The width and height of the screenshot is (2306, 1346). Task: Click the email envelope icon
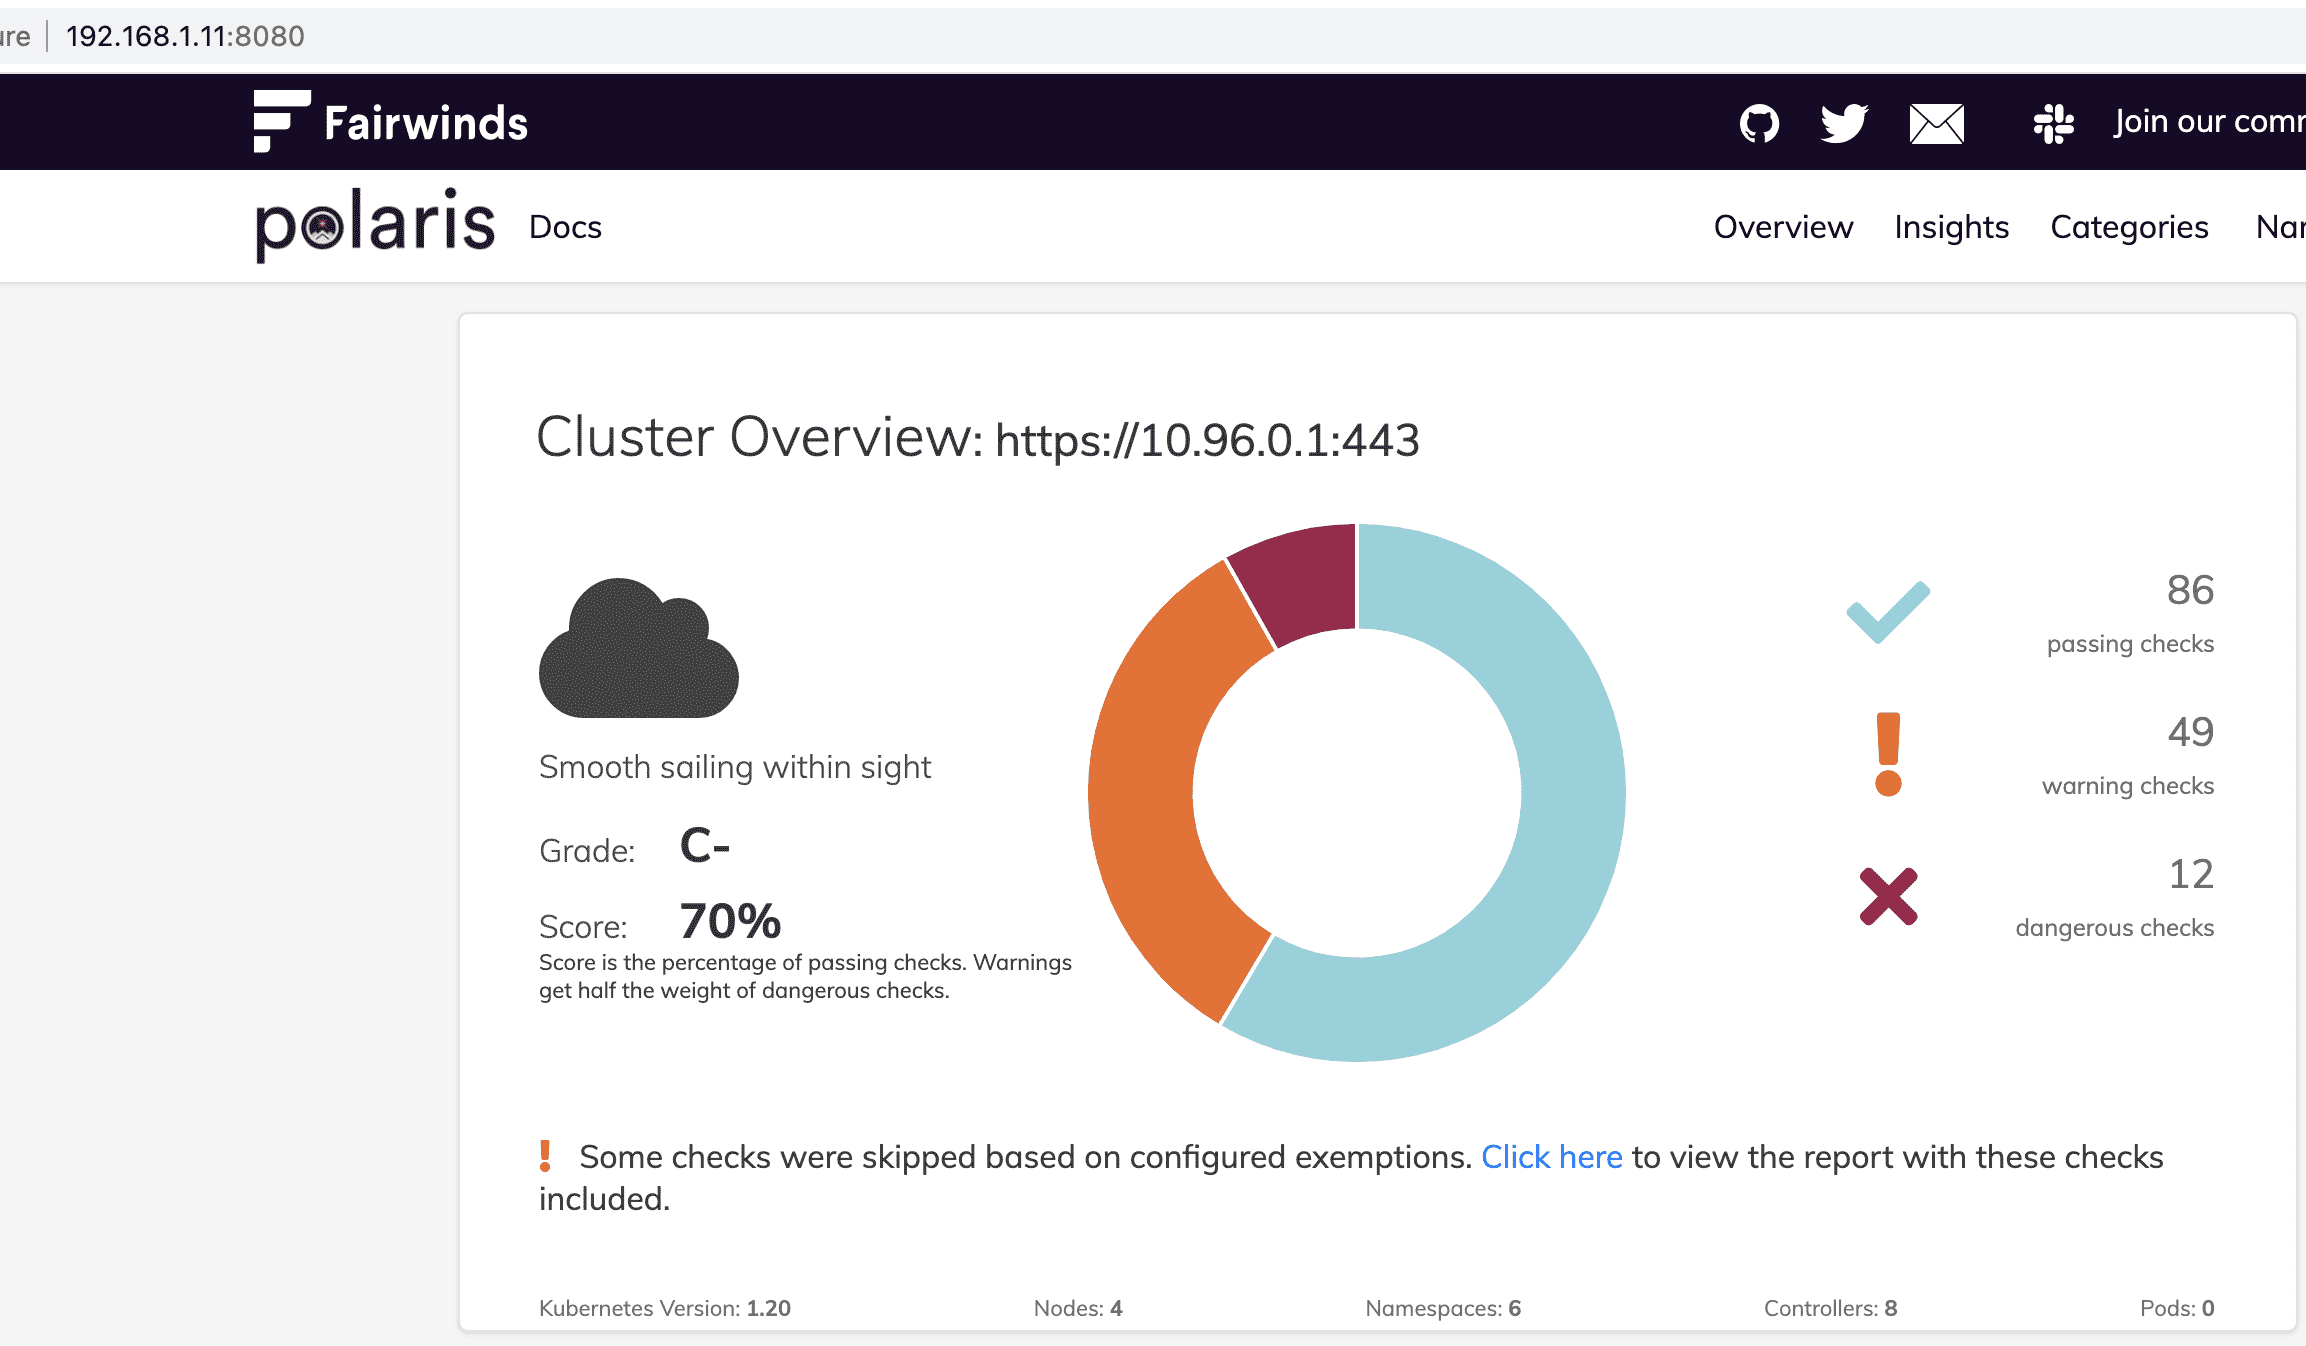(1936, 124)
